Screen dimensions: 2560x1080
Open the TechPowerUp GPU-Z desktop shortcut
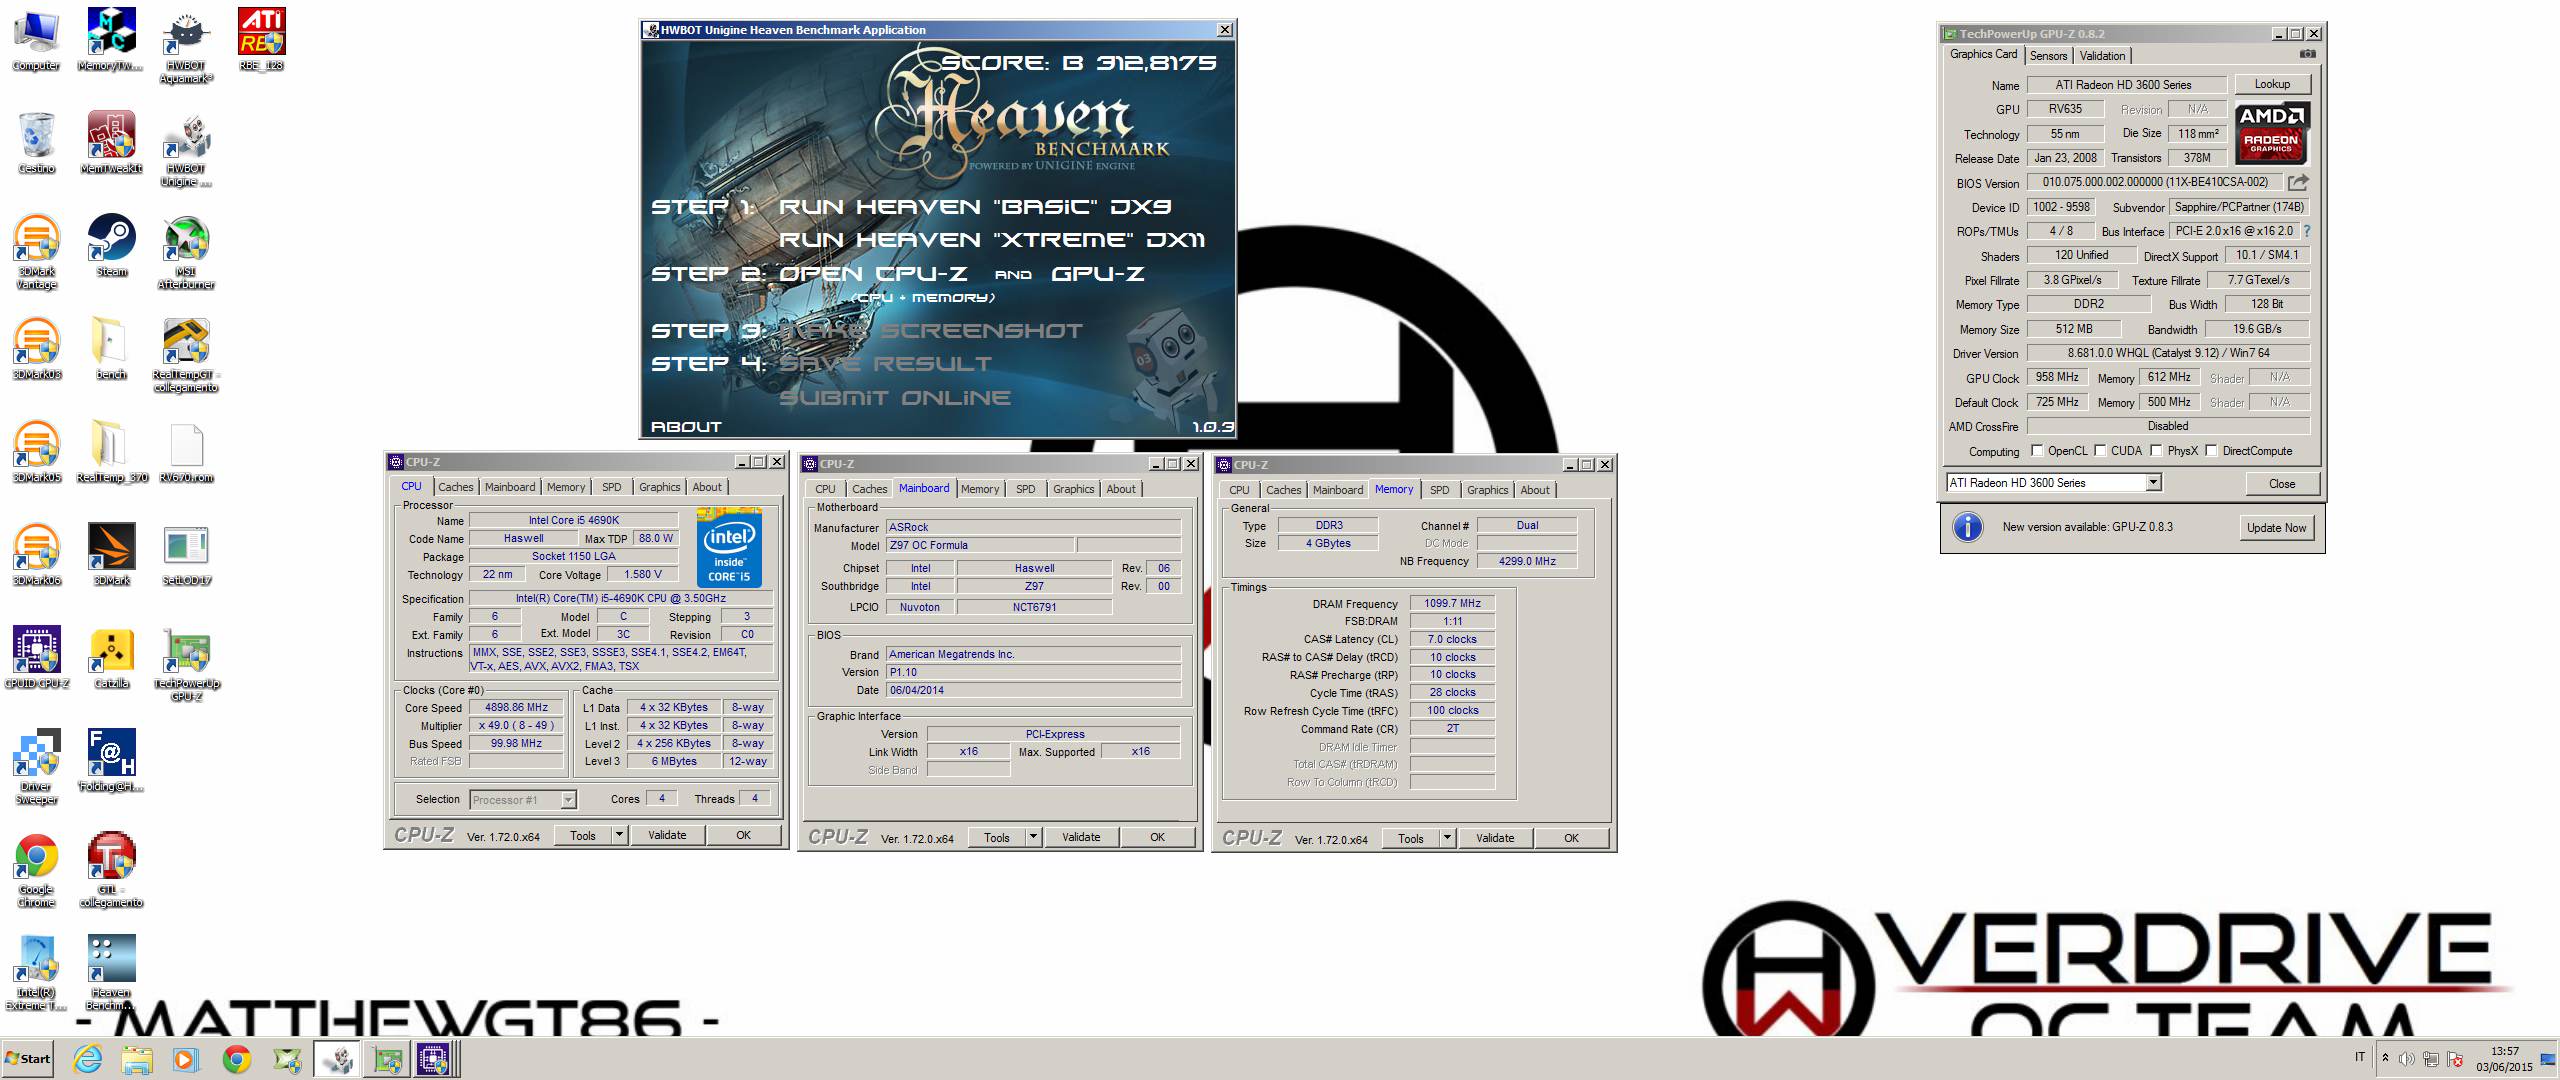[x=186, y=664]
